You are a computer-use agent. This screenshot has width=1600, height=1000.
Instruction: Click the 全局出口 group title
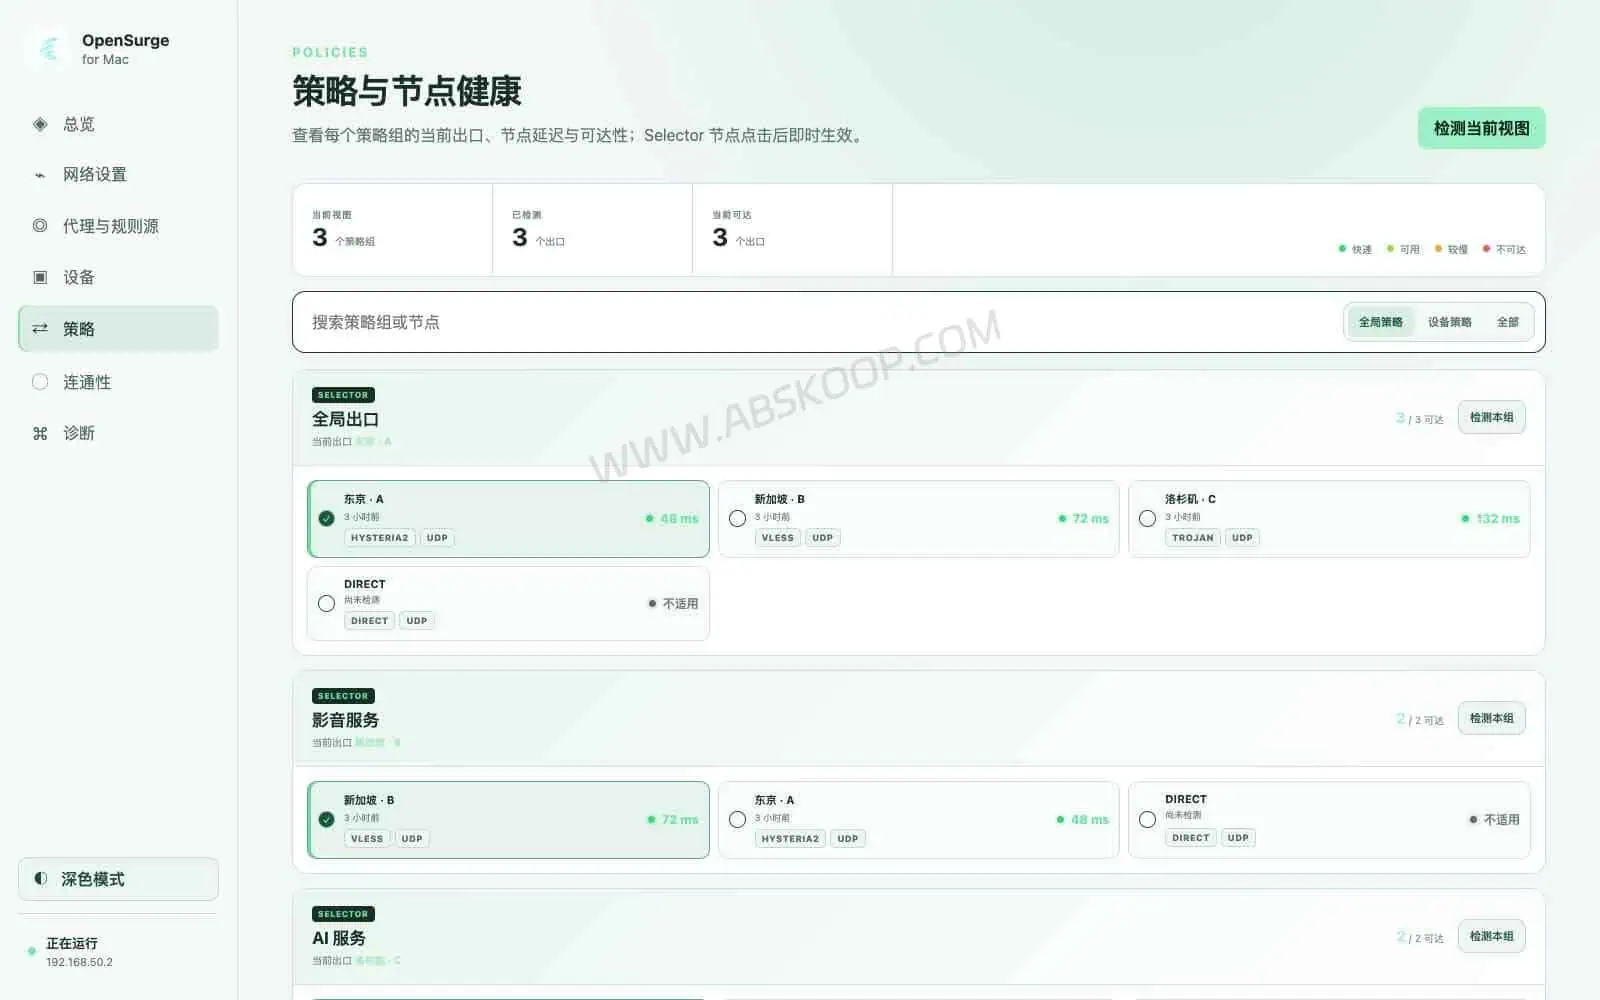(345, 419)
